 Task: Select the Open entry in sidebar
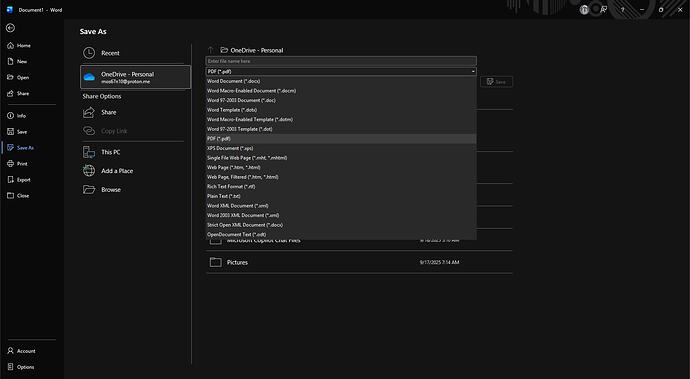click(x=18, y=77)
